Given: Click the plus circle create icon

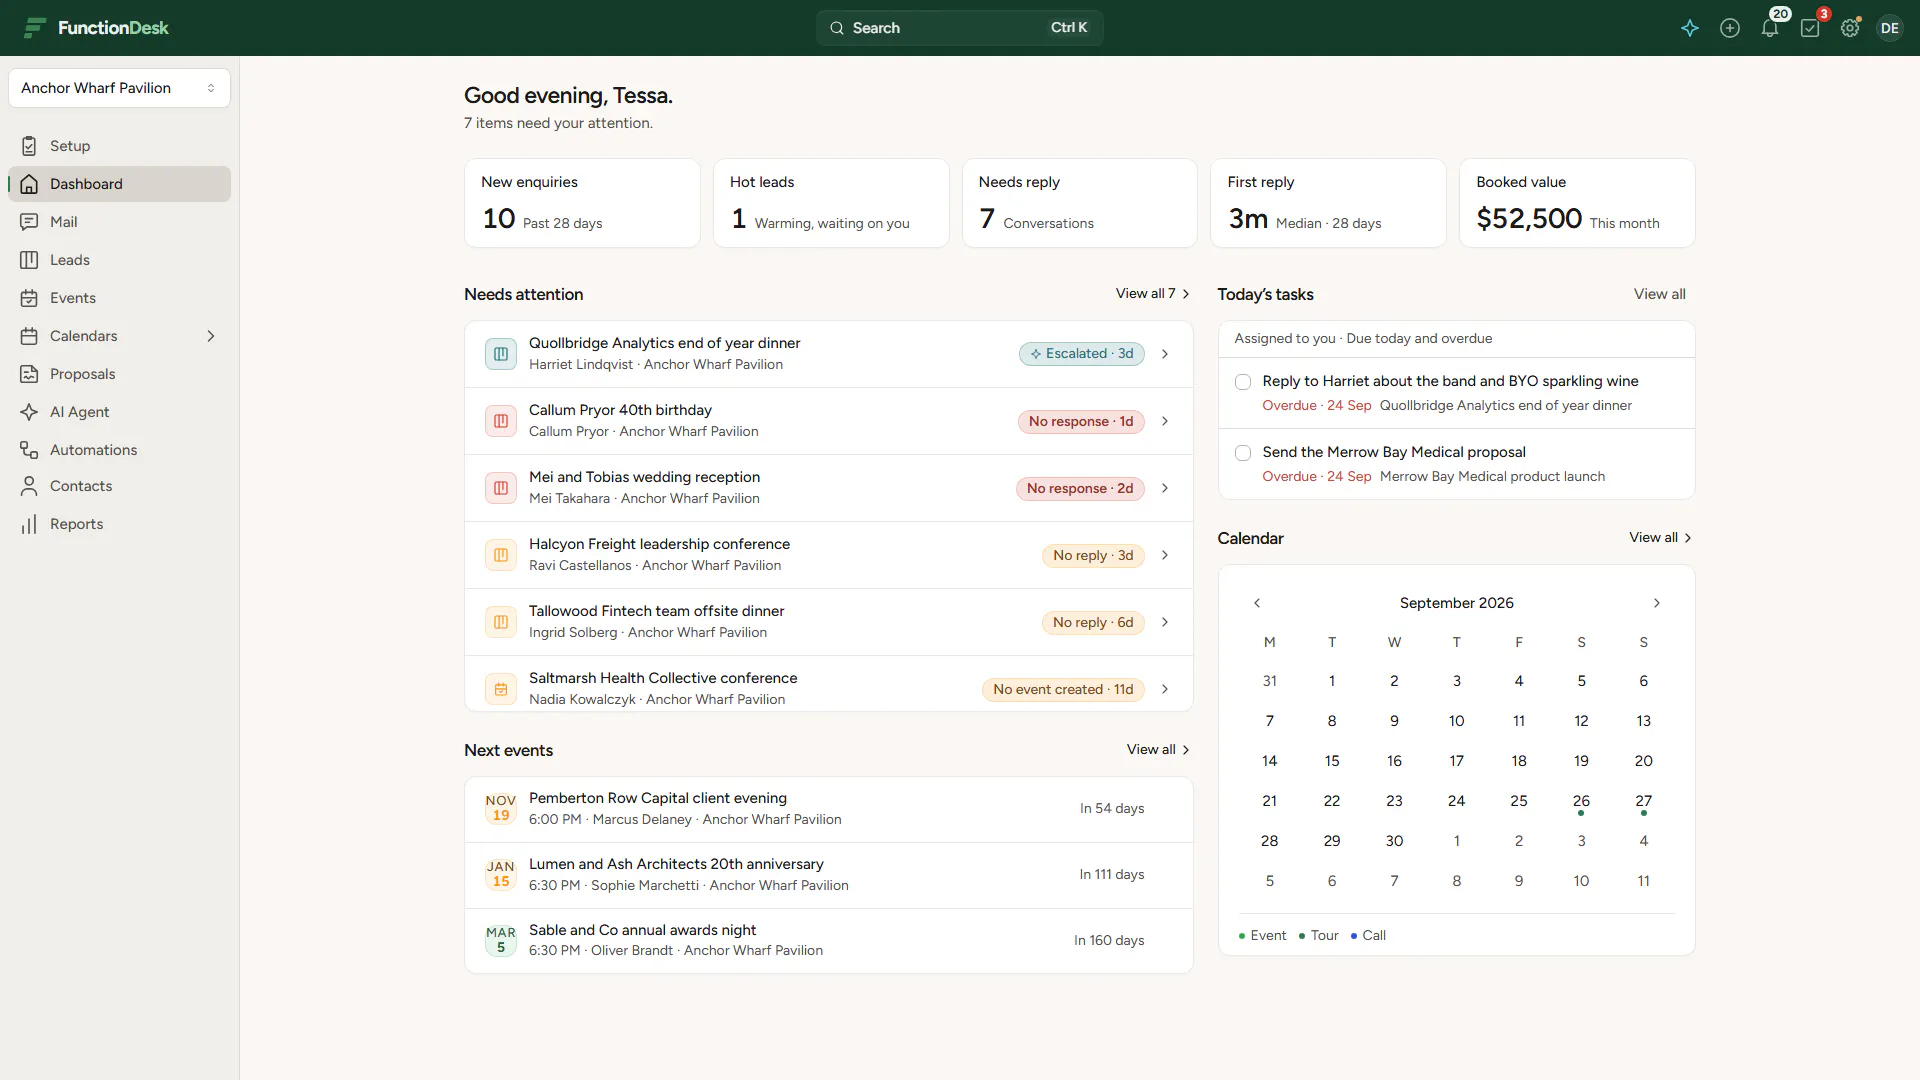Looking at the screenshot, I should click(x=1730, y=28).
